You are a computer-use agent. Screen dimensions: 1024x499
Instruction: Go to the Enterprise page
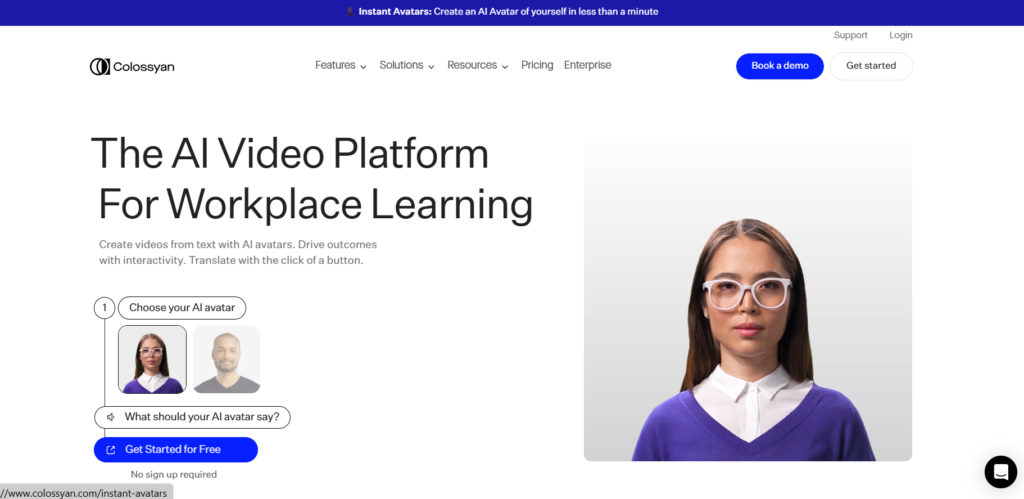(x=587, y=66)
